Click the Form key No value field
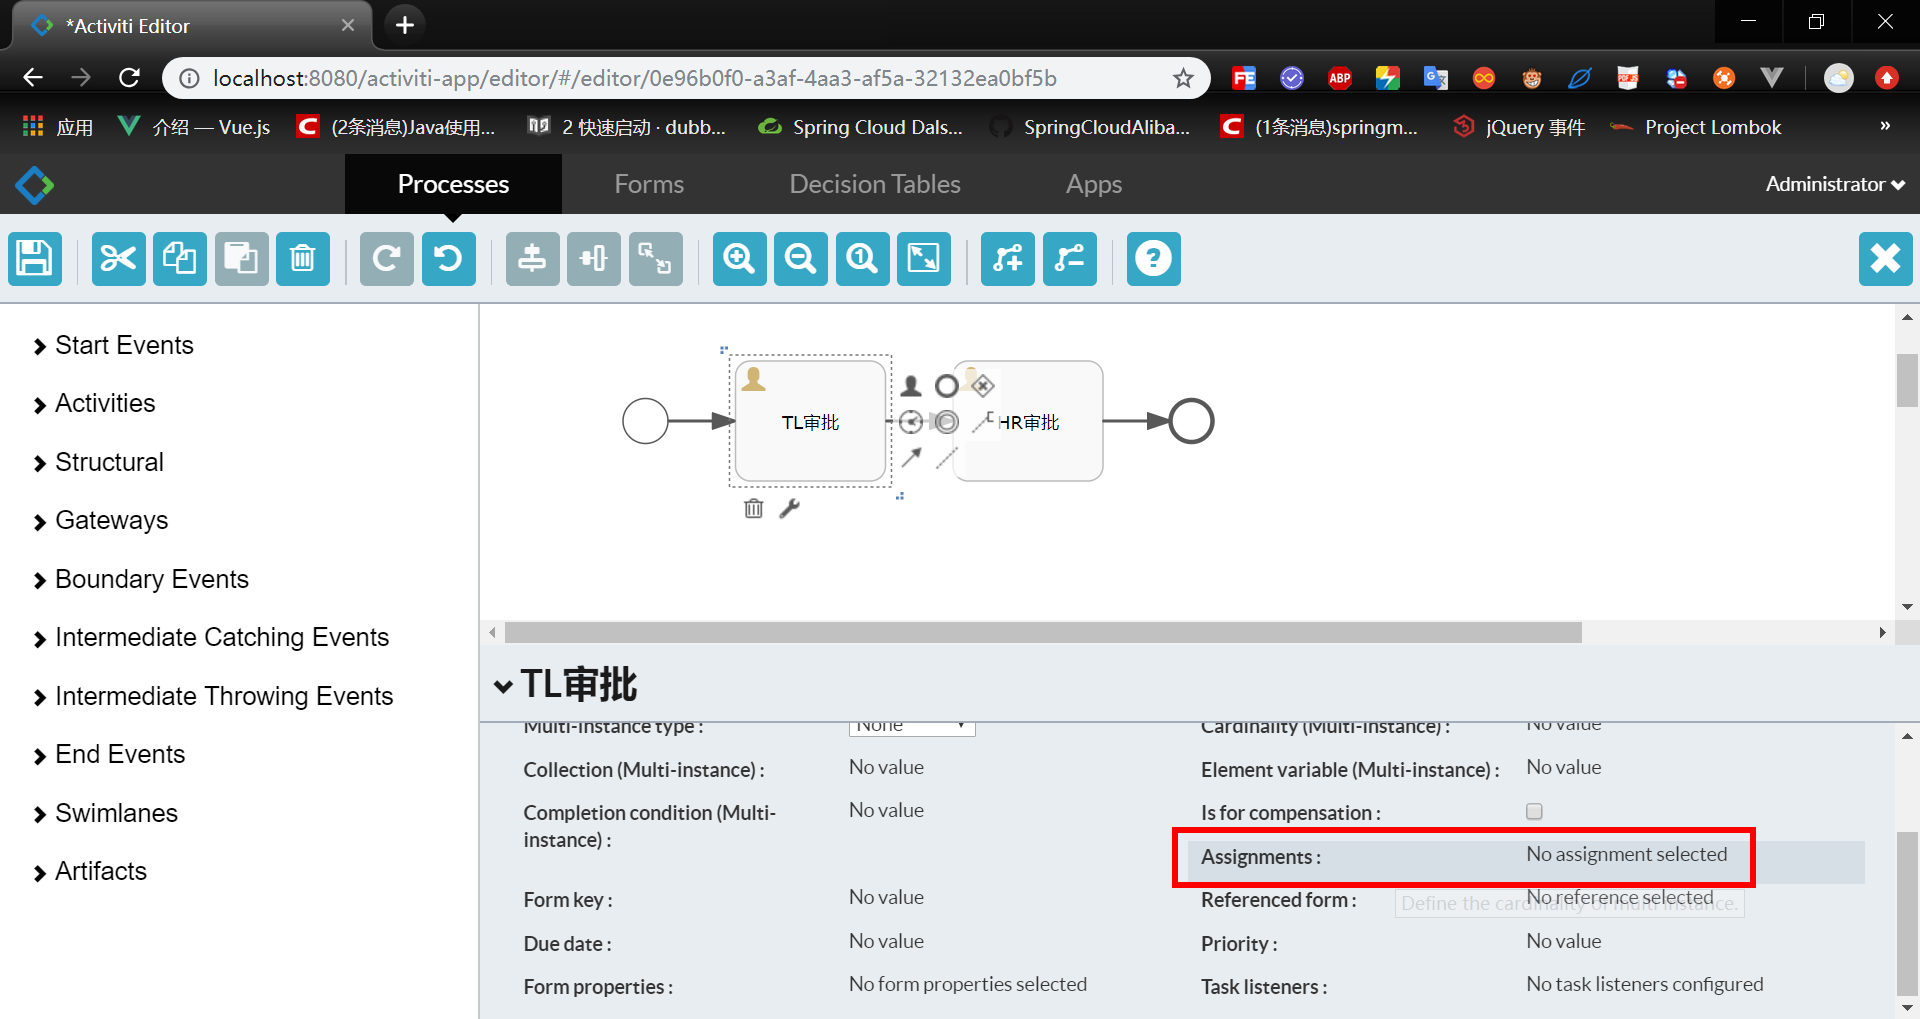The width and height of the screenshot is (1920, 1019). [x=886, y=897]
